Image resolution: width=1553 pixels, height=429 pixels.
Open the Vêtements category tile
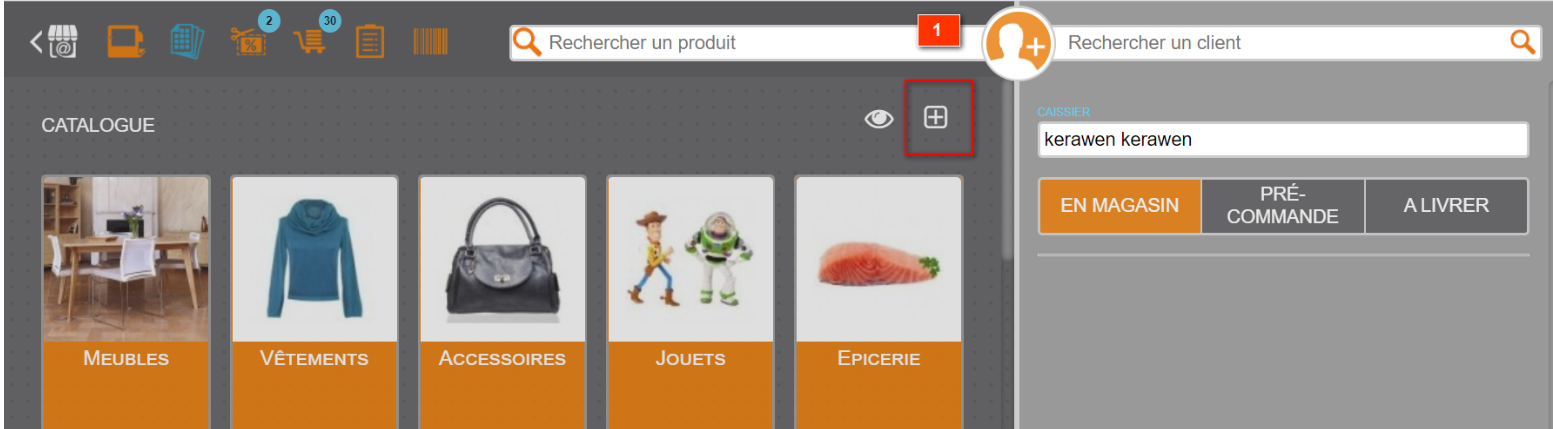(315, 302)
